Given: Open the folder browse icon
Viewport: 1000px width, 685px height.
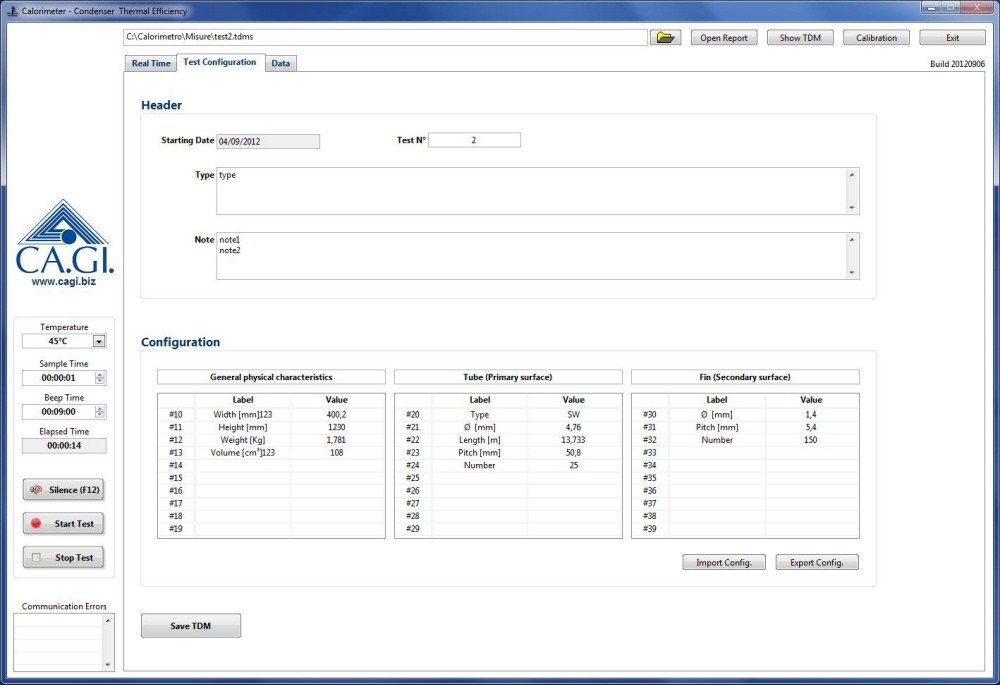Looking at the screenshot, I should tap(665, 38).
